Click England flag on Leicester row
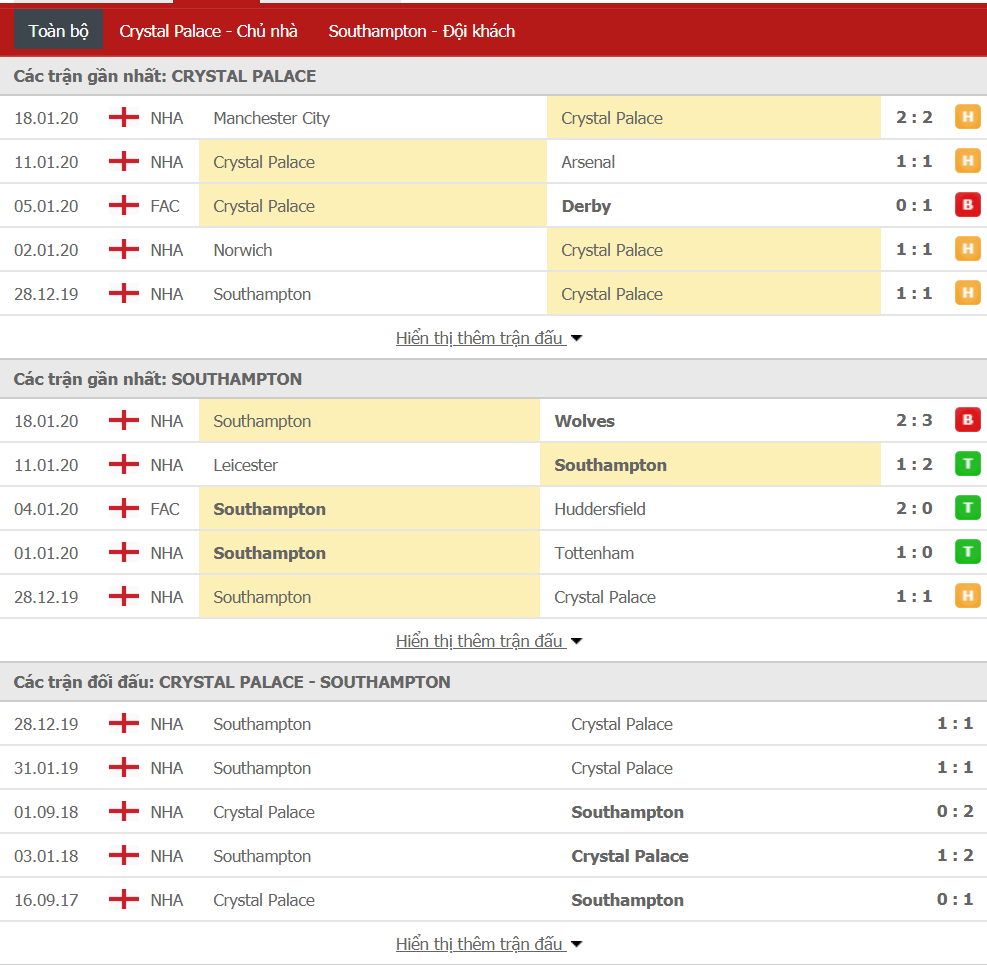The width and height of the screenshot is (987, 965). (x=123, y=464)
